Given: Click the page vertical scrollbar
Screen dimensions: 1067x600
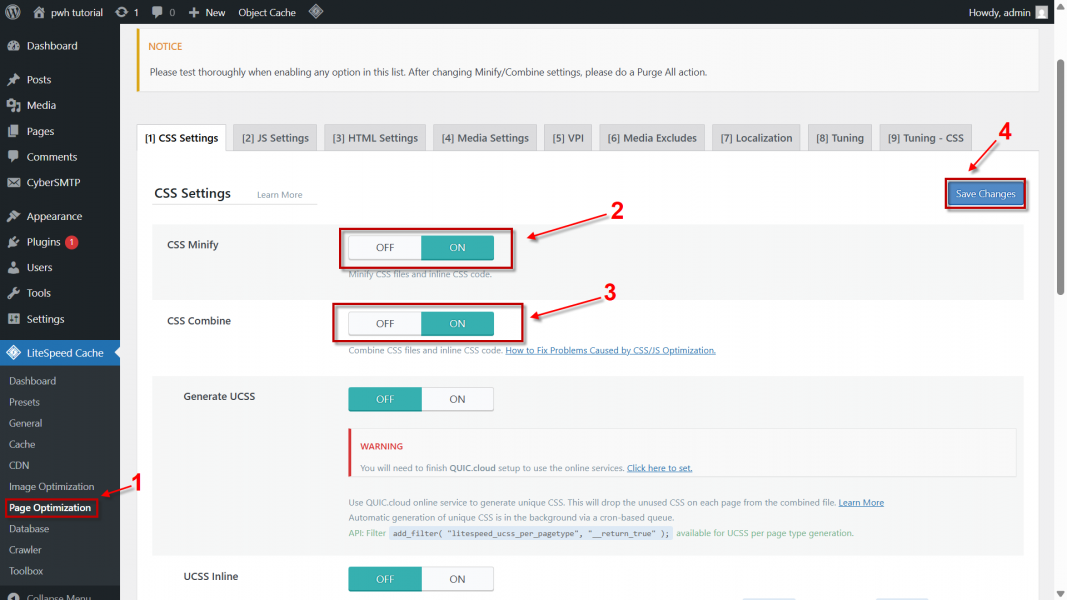Looking at the screenshot, I should [1060, 178].
